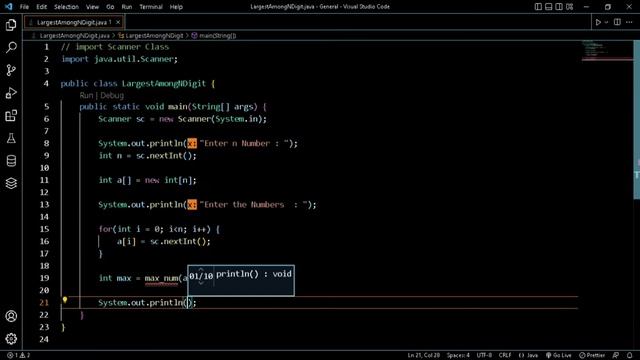Screen dimensions: 640x360
Task: Open the View menu
Action: [92, 7]
